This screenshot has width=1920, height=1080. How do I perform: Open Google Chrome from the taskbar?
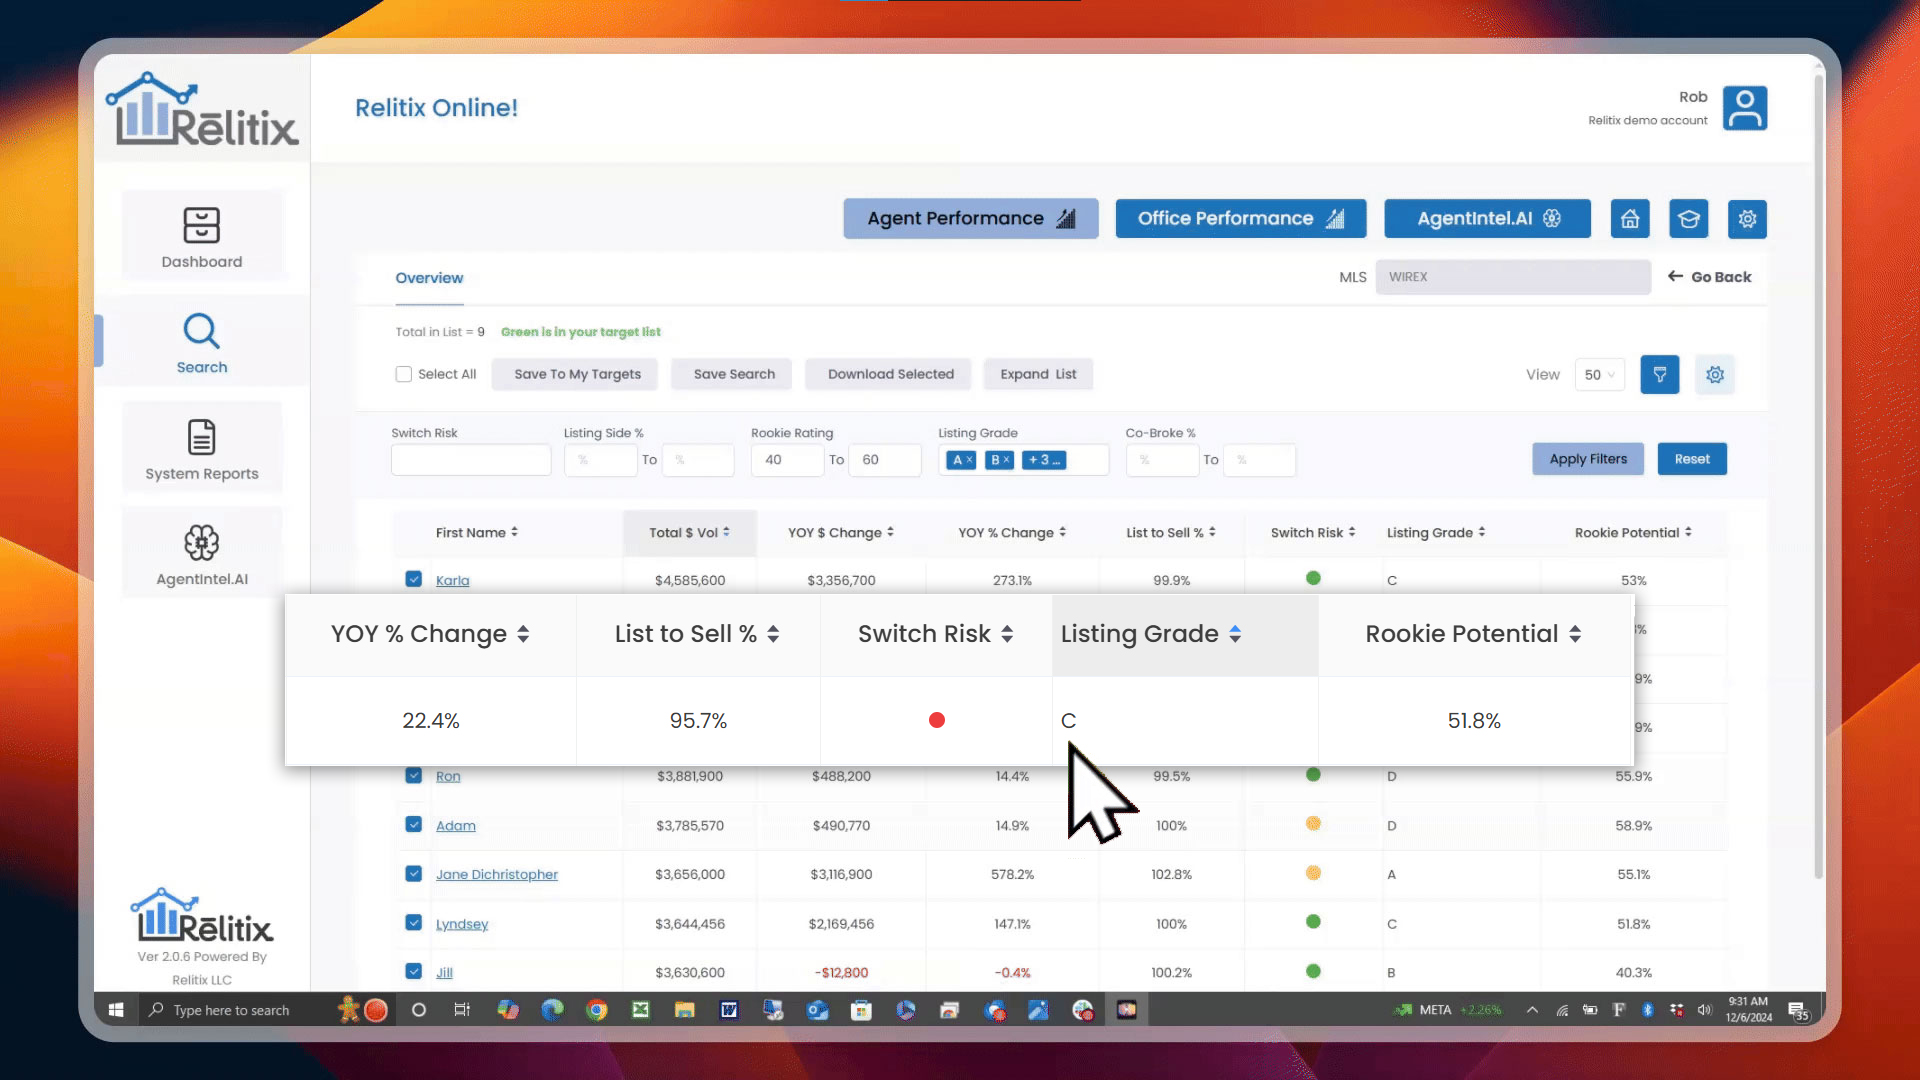click(x=597, y=1010)
